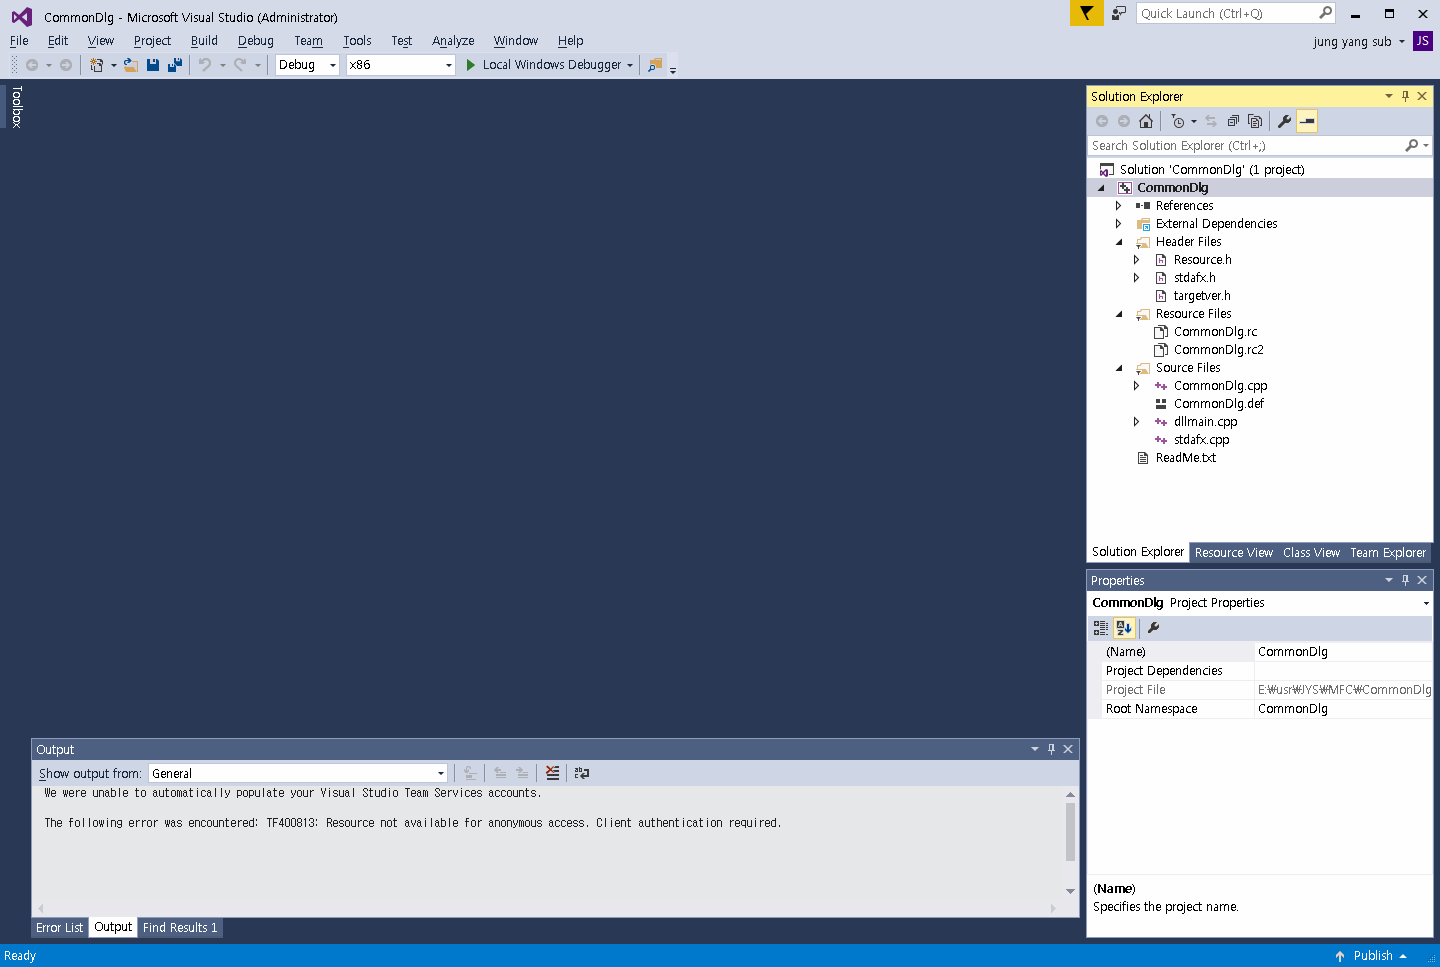1440x967 pixels.
Task: Toggle Word Wrap in Output panel
Action: coord(582,773)
